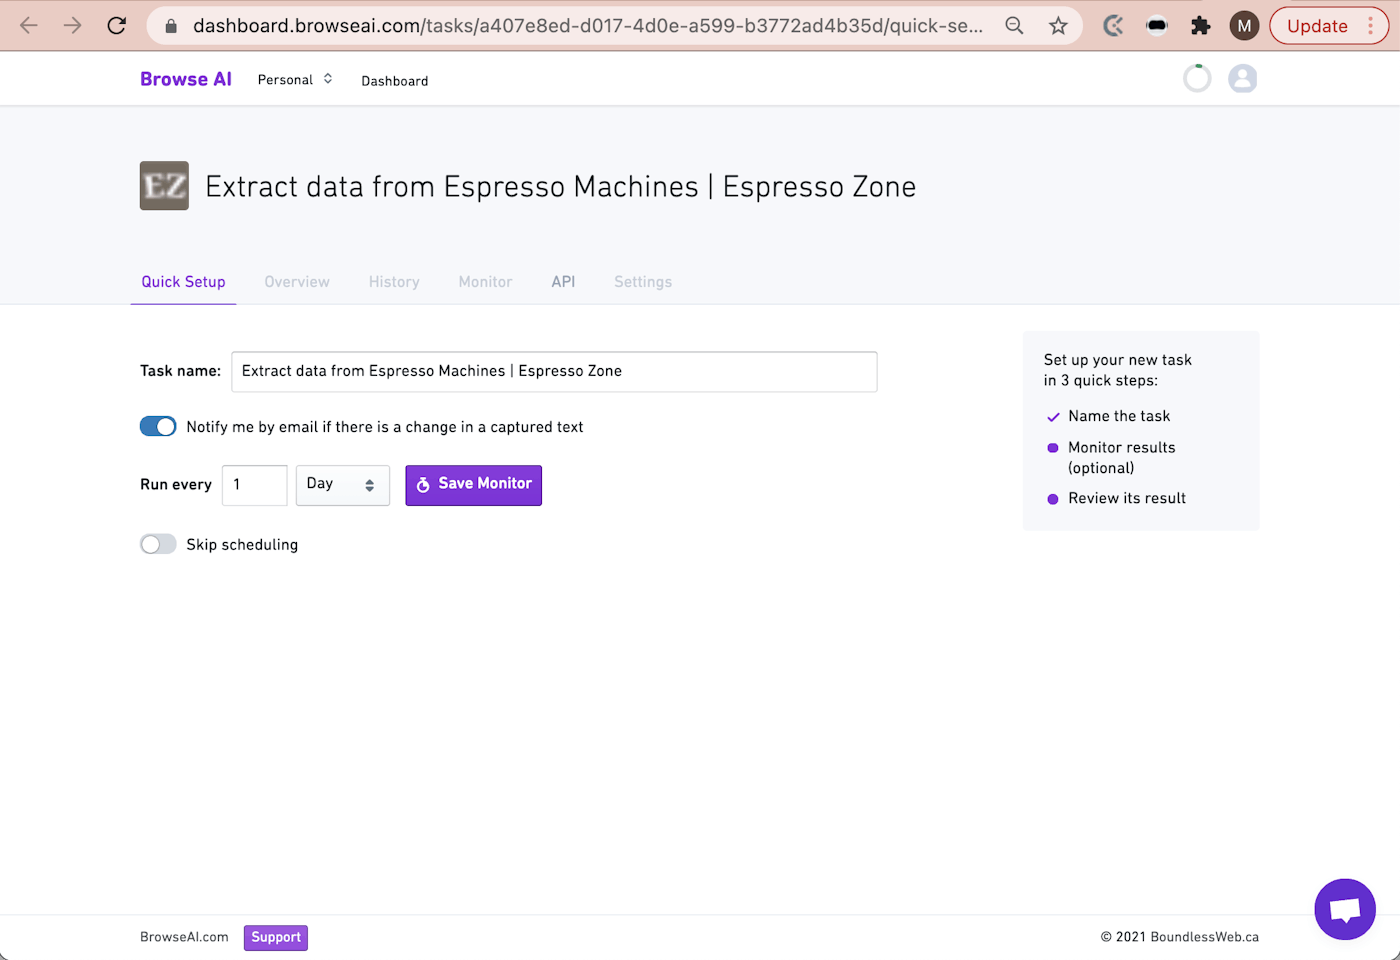Viewport: 1400px width, 960px height.
Task: Click the 'Review its result' step
Action: point(1127,498)
